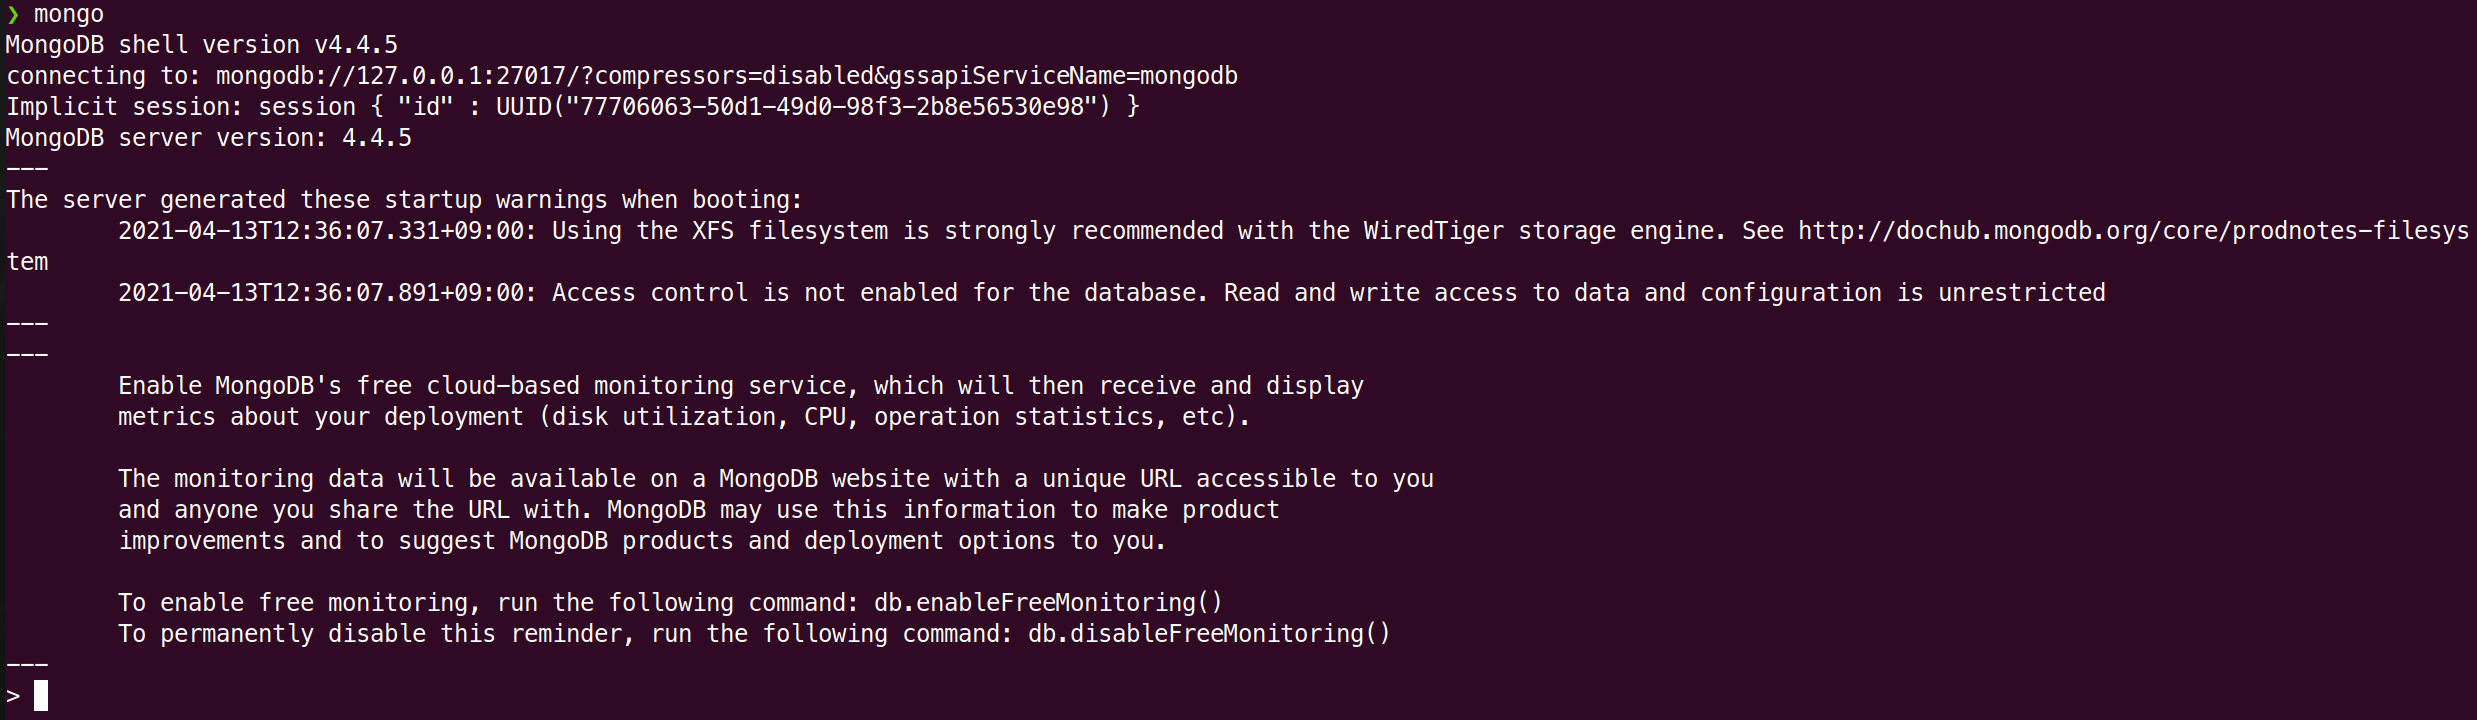Screen dimensions: 2477x720
Task: Click the db.enableFreeMonitoring() command text
Action: coord(1048,603)
